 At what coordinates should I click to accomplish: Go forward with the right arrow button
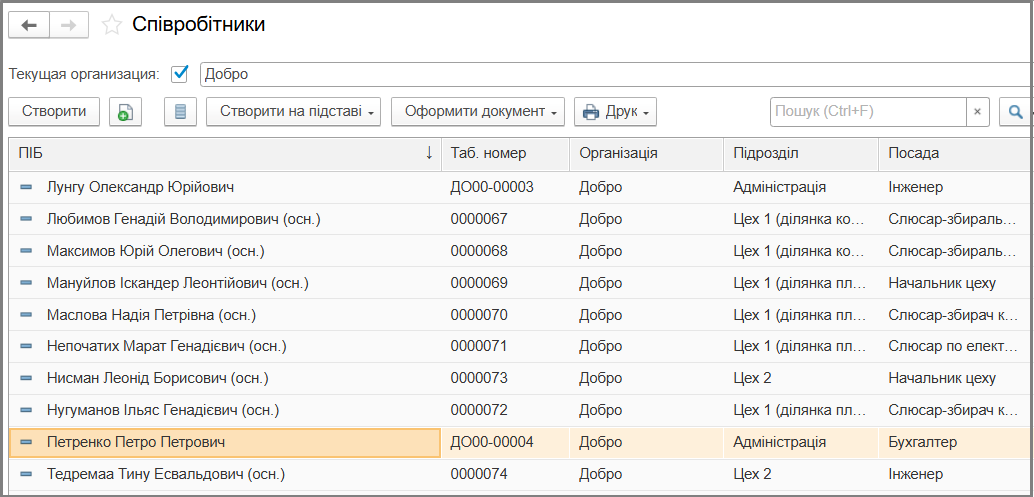coord(69,26)
